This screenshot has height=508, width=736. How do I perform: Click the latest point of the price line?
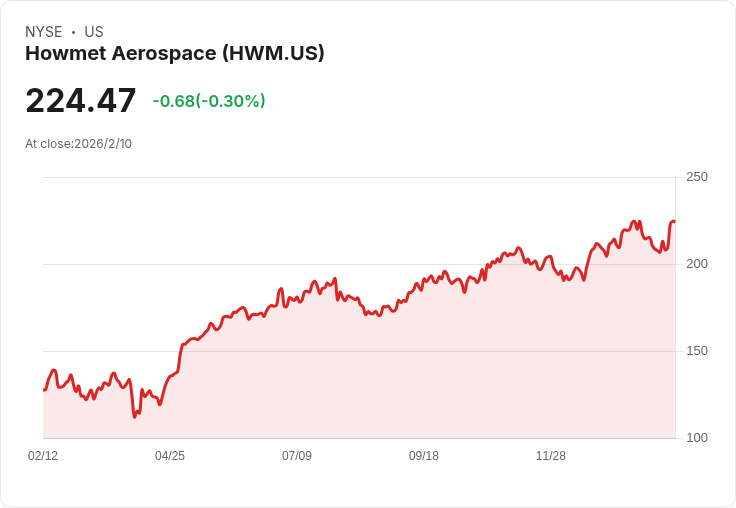pyautogui.click(x=674, y=222)
